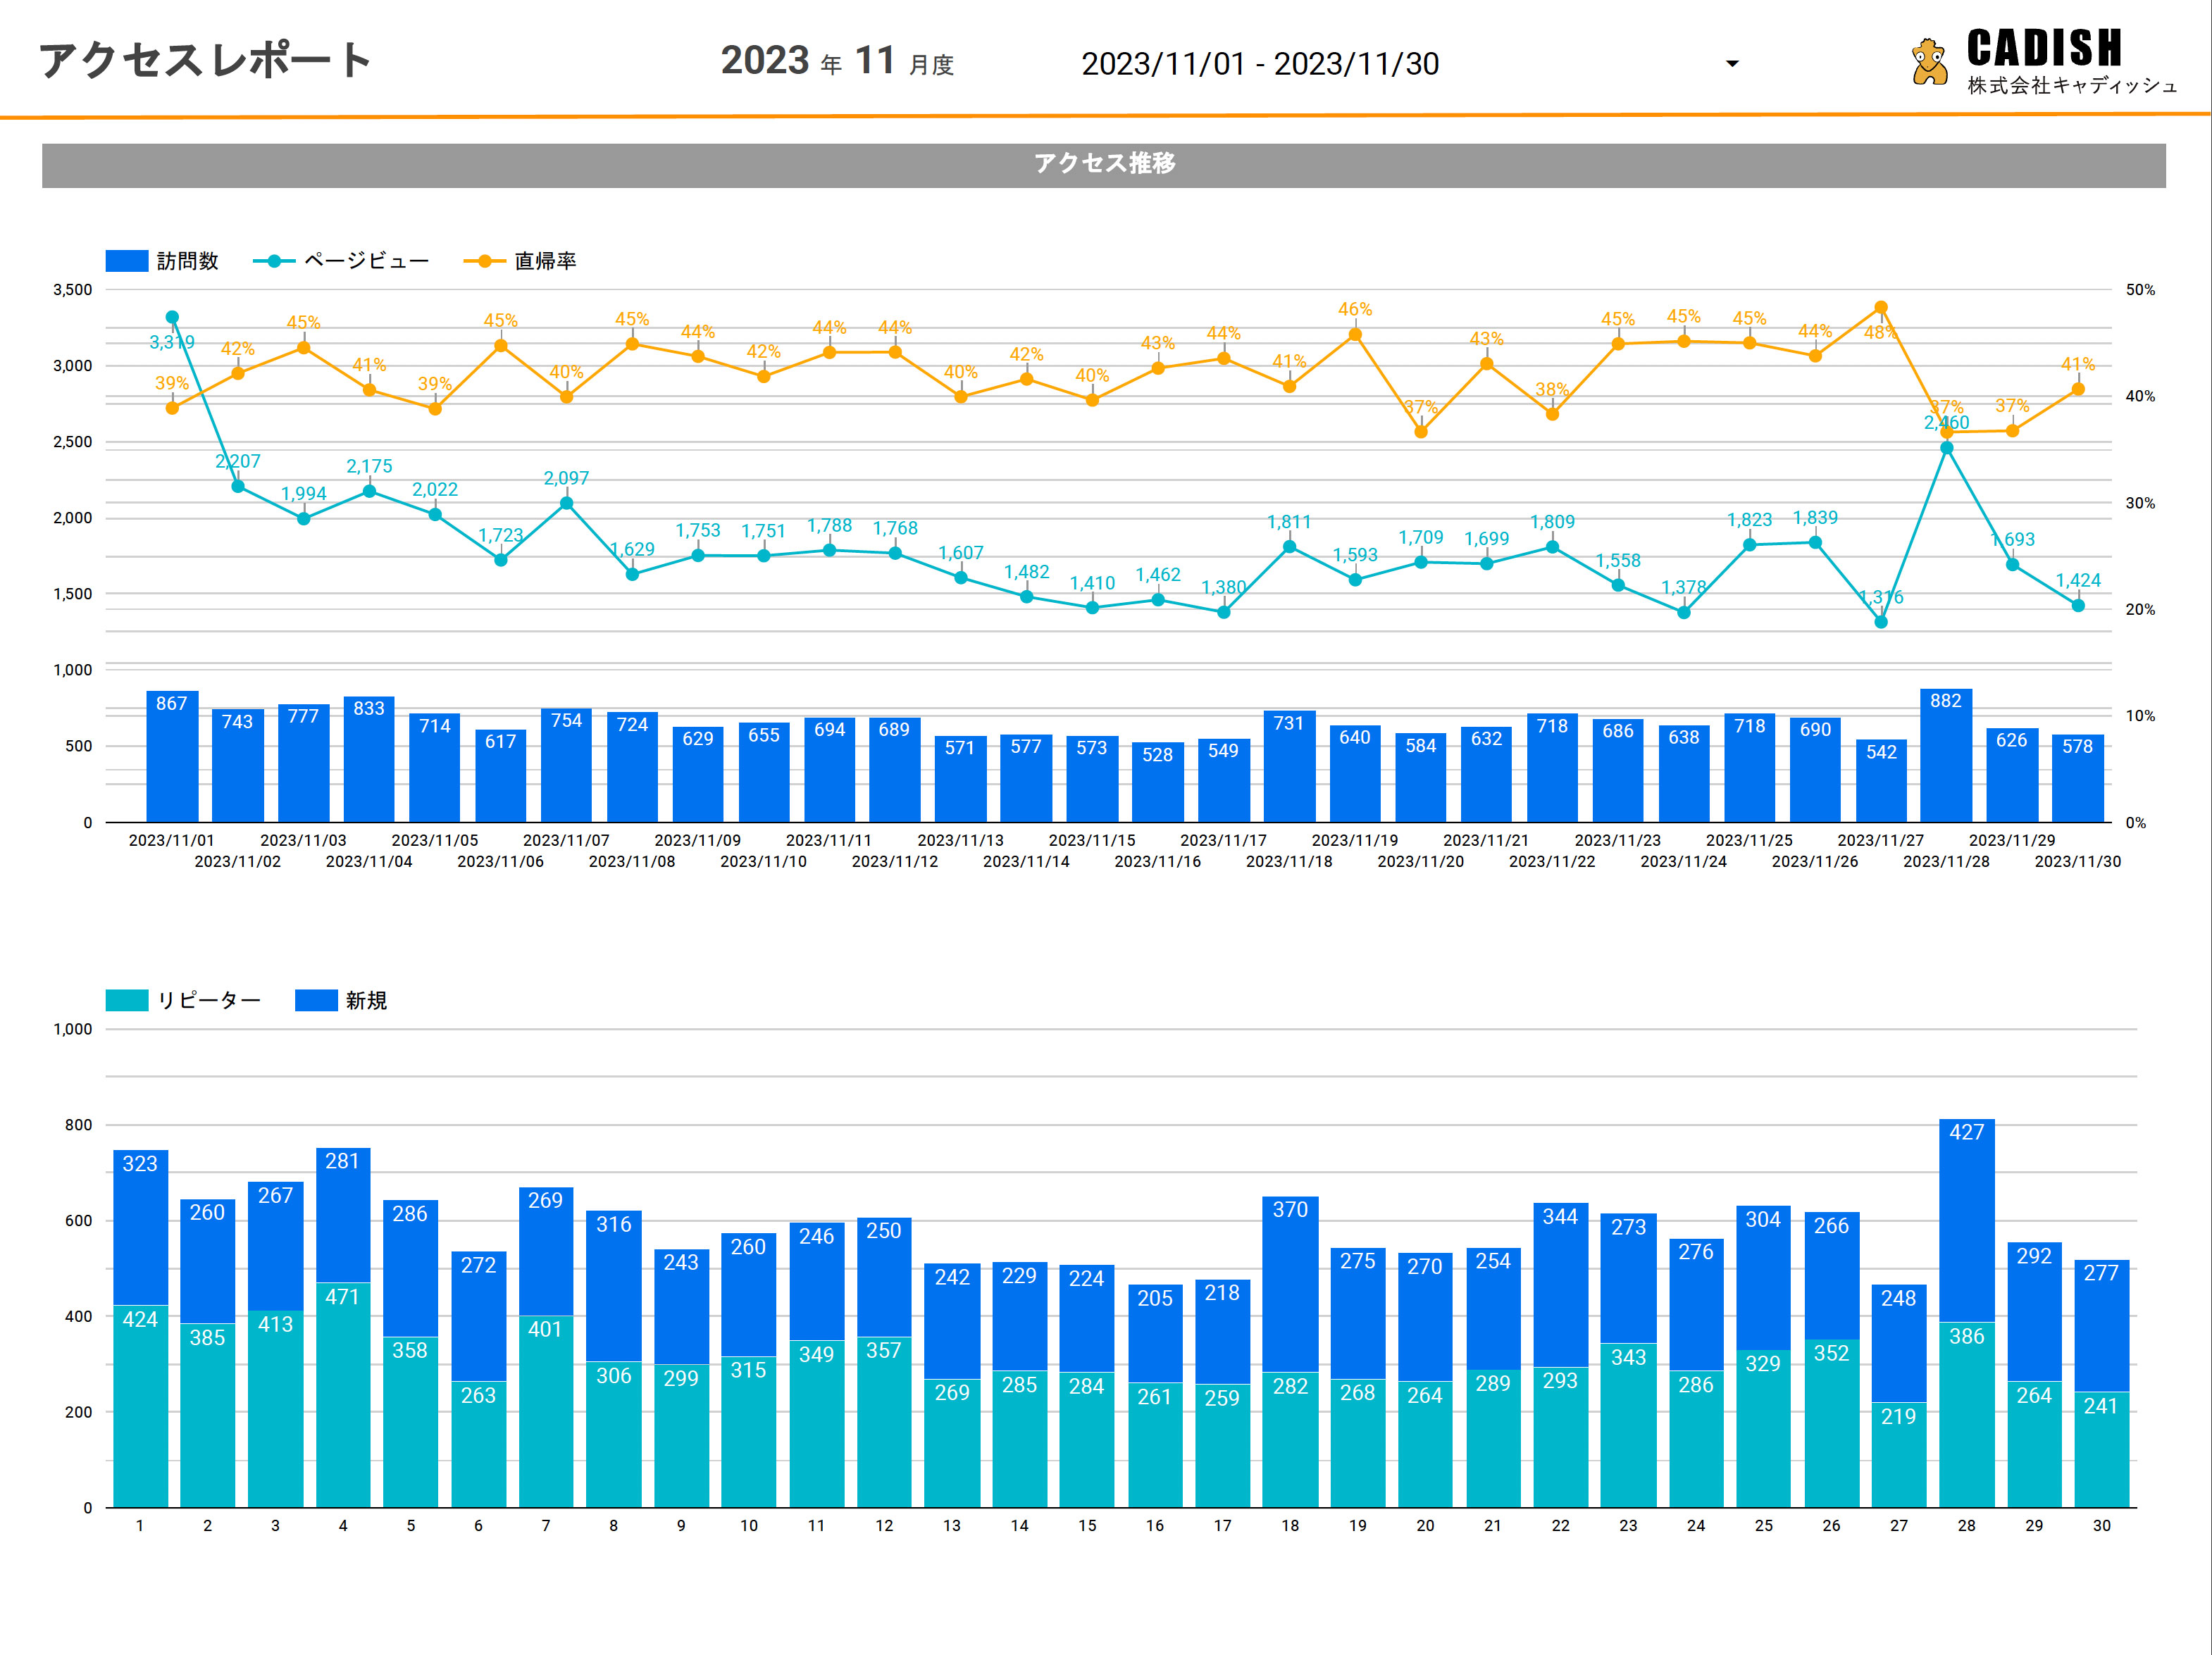Select the 3,319 pageview data point
The height and width of the screenshot is (1655, 2212).
click(x=172, y=317)
